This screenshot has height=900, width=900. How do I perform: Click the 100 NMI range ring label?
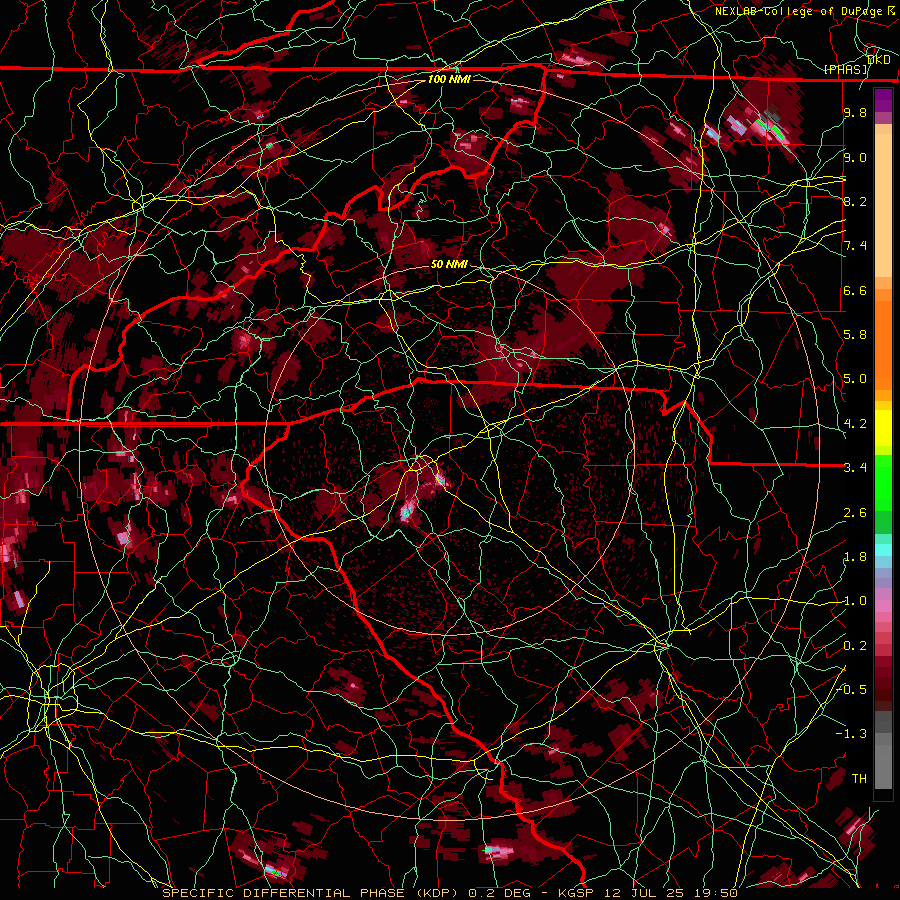coord(449,79)
